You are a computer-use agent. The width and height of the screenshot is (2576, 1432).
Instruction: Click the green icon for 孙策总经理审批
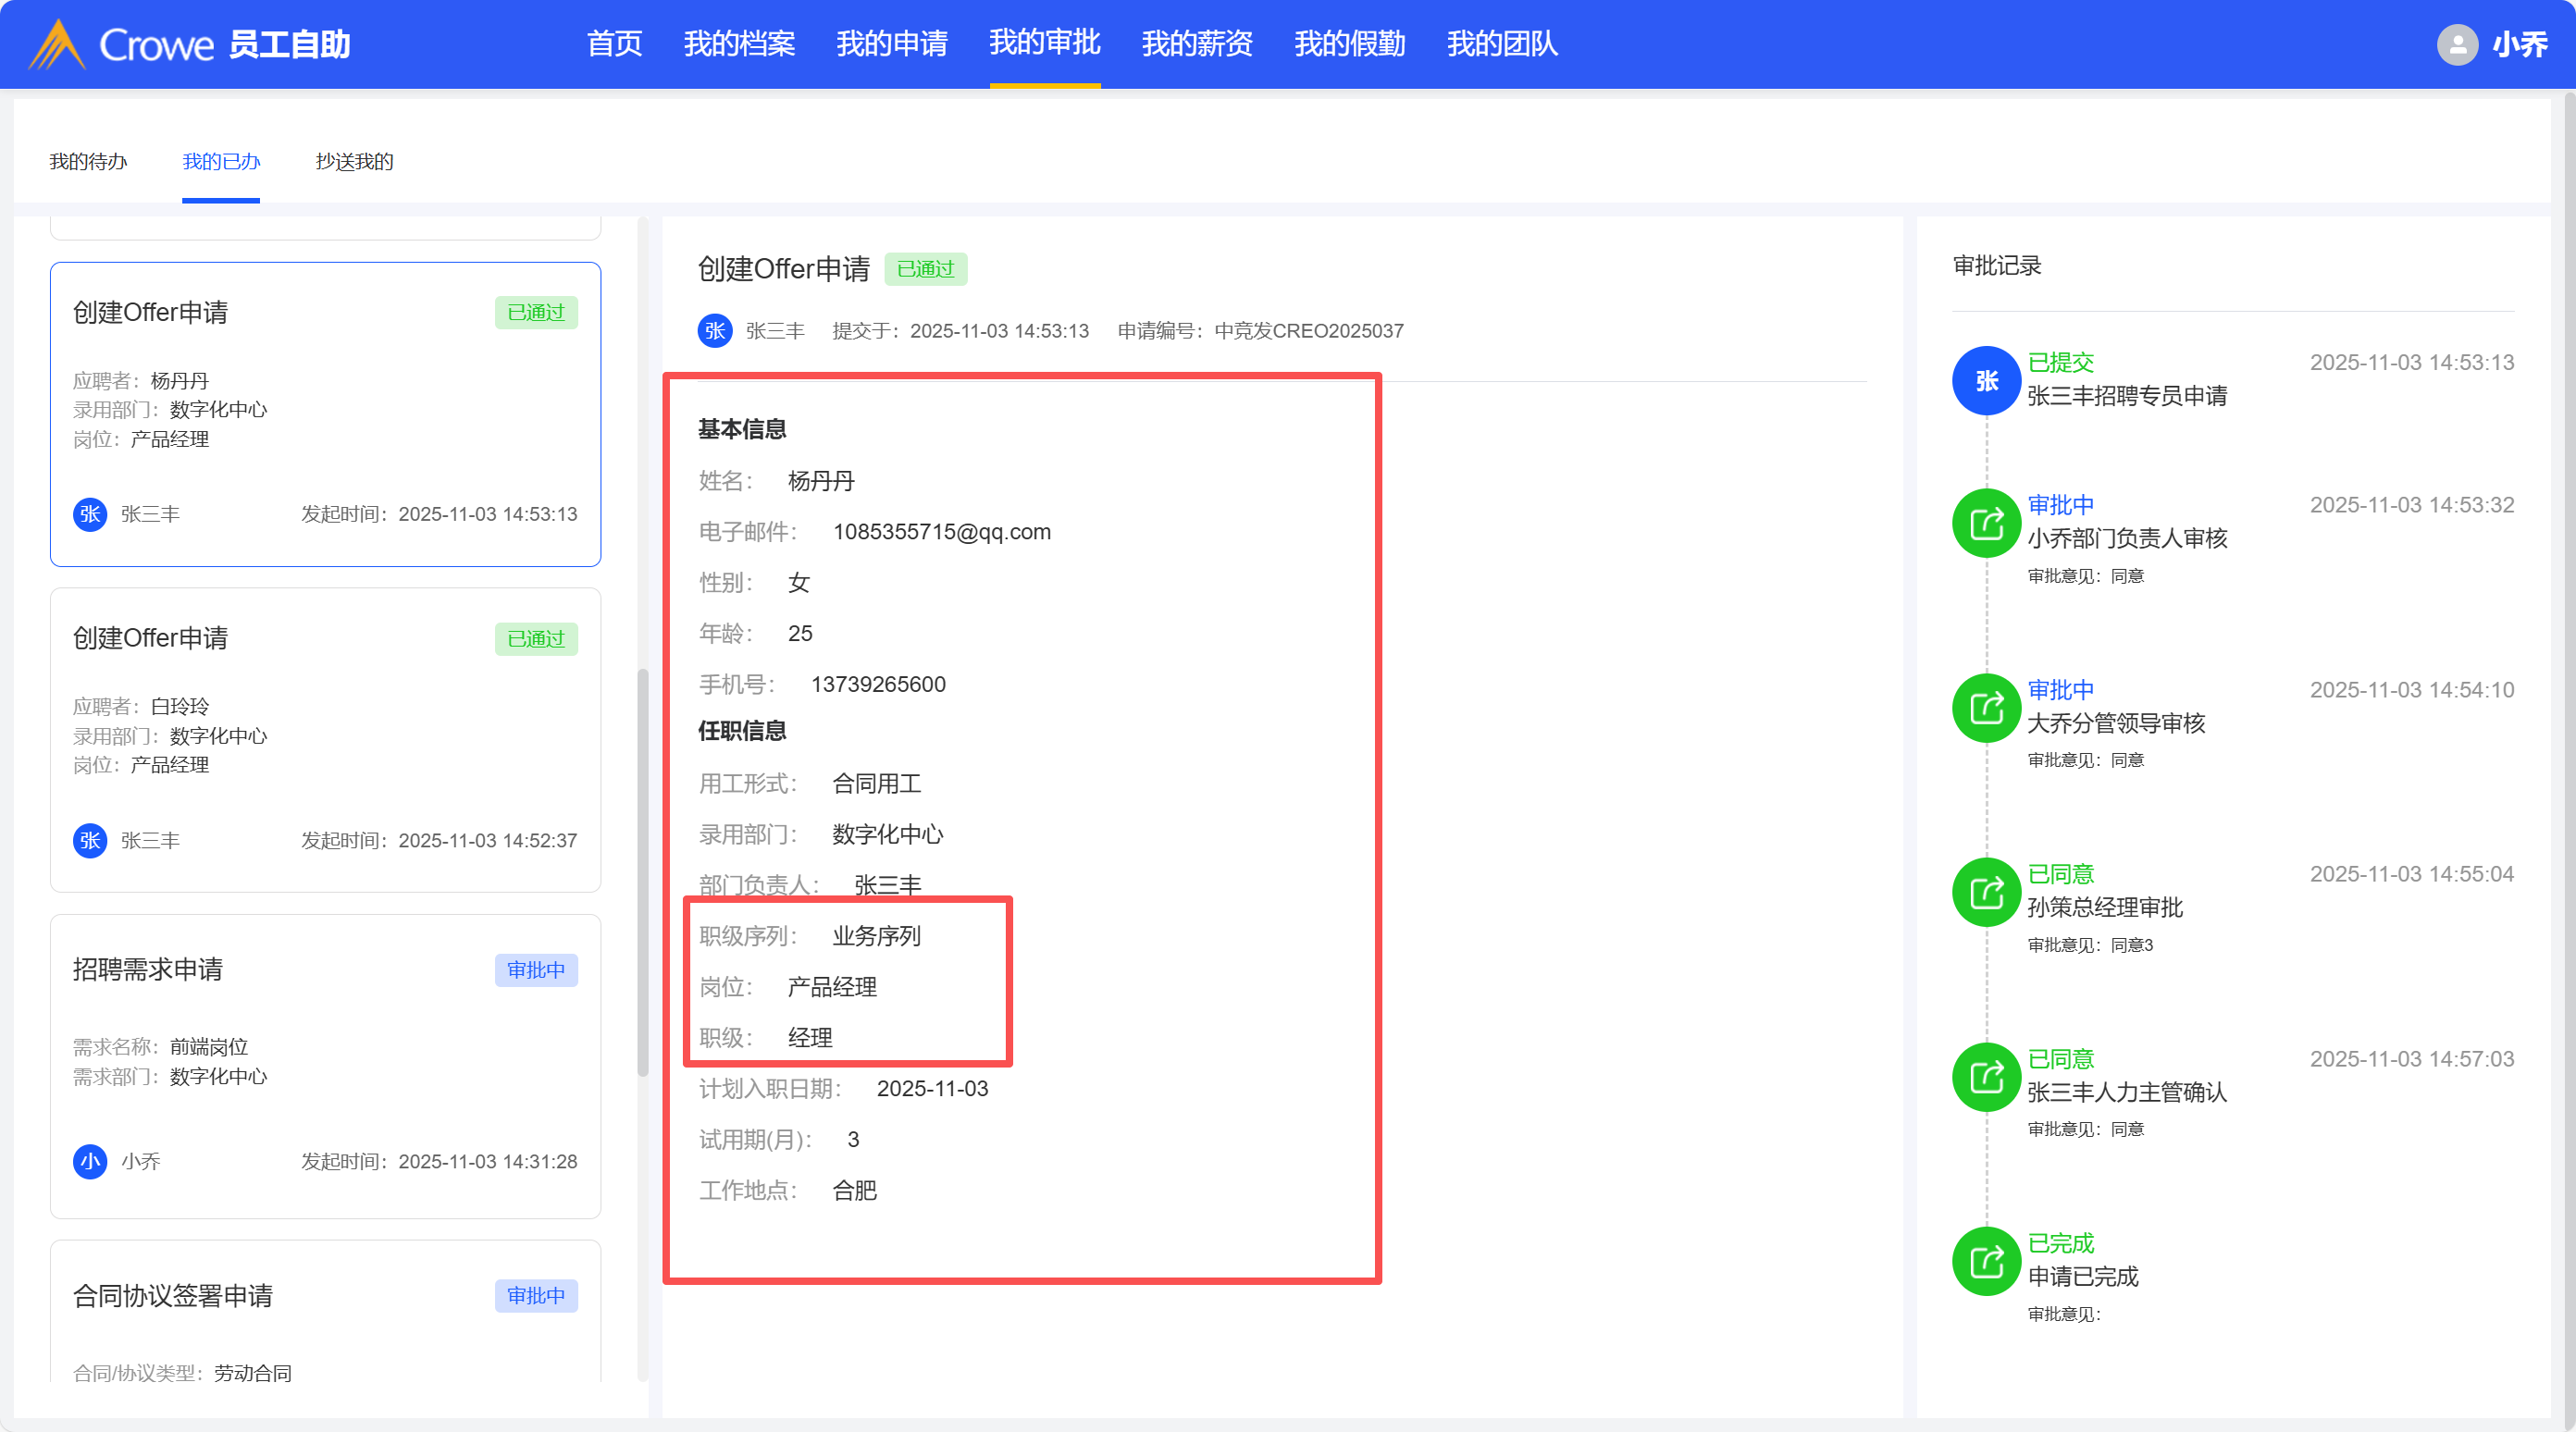1985,892
